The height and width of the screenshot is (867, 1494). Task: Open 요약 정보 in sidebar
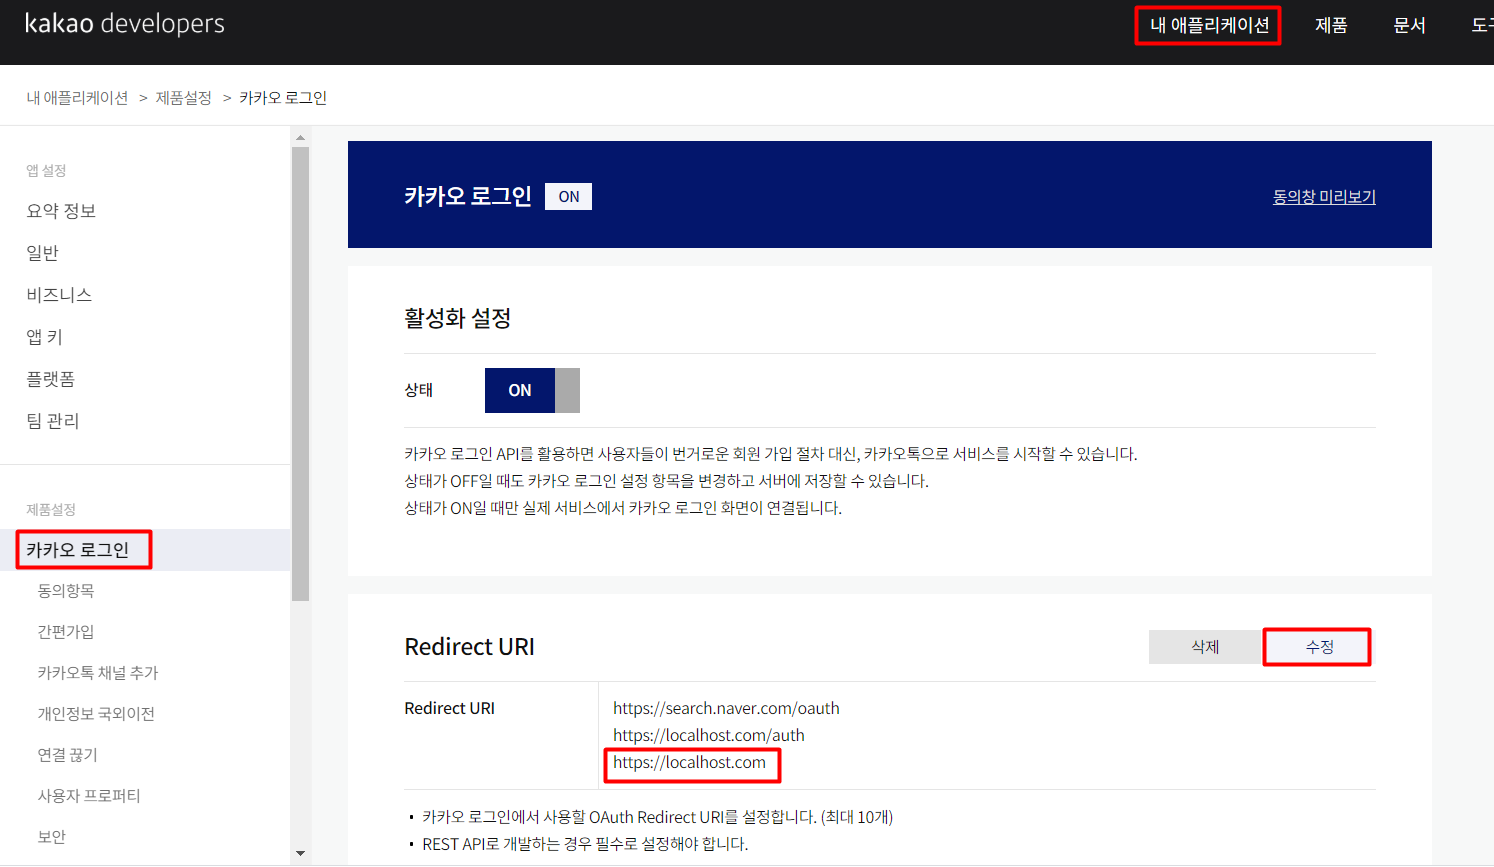[61, 211]
